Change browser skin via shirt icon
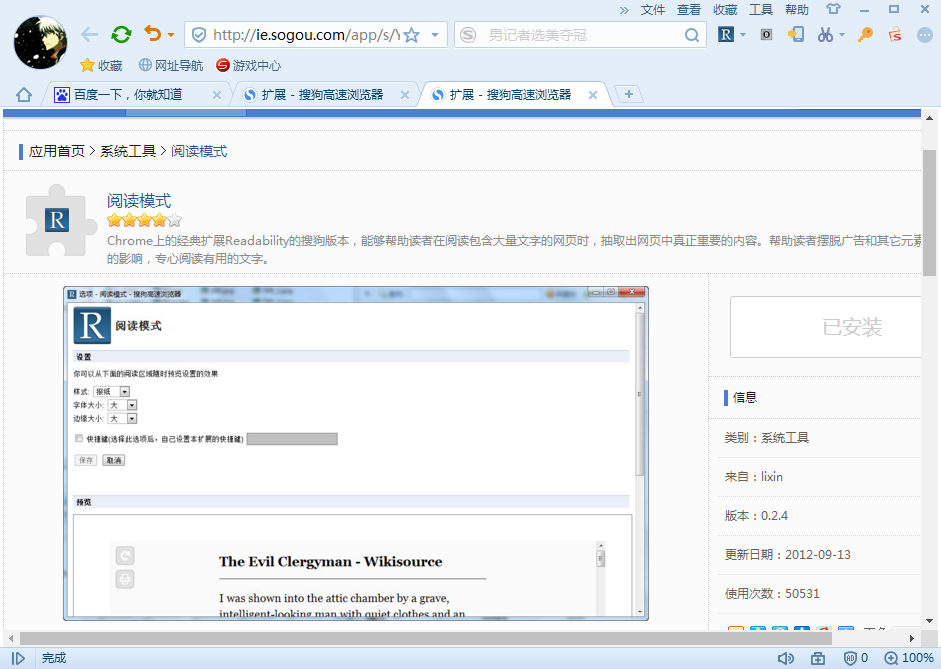Screen dimensions: 941x669 pyautogui.click(x=832, y=10)
